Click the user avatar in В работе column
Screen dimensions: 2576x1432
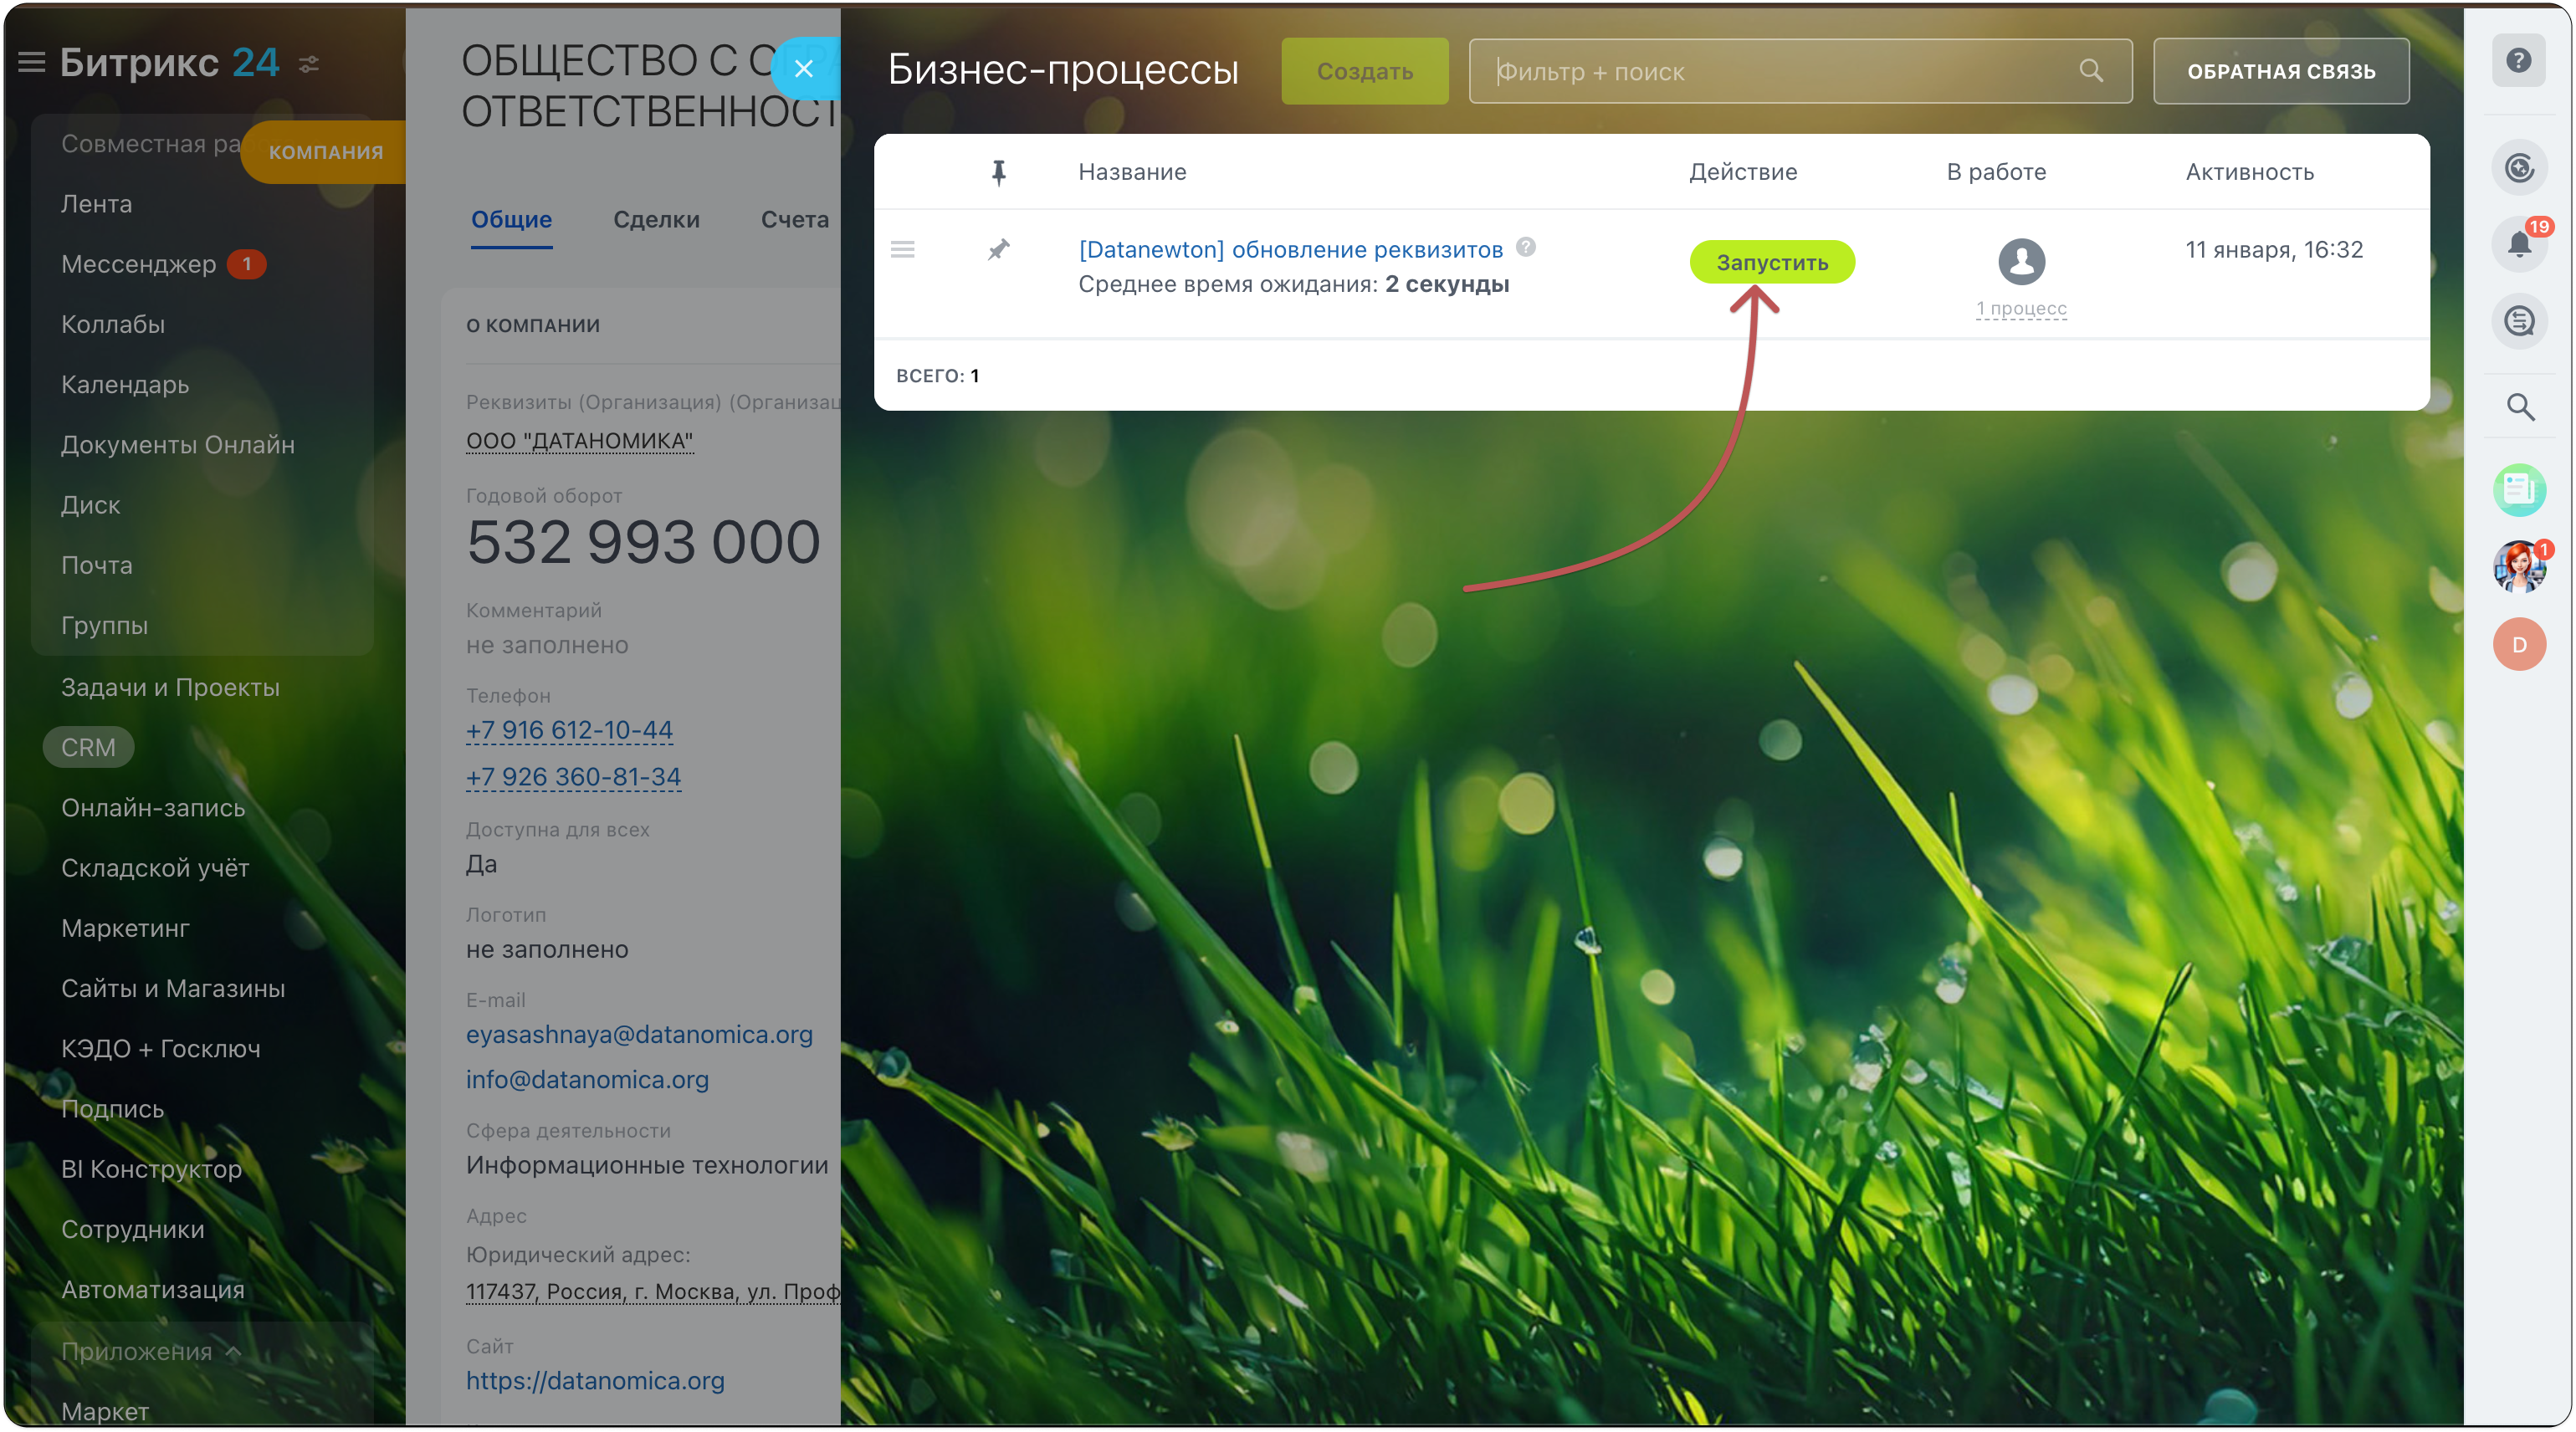coord(2021,261)
